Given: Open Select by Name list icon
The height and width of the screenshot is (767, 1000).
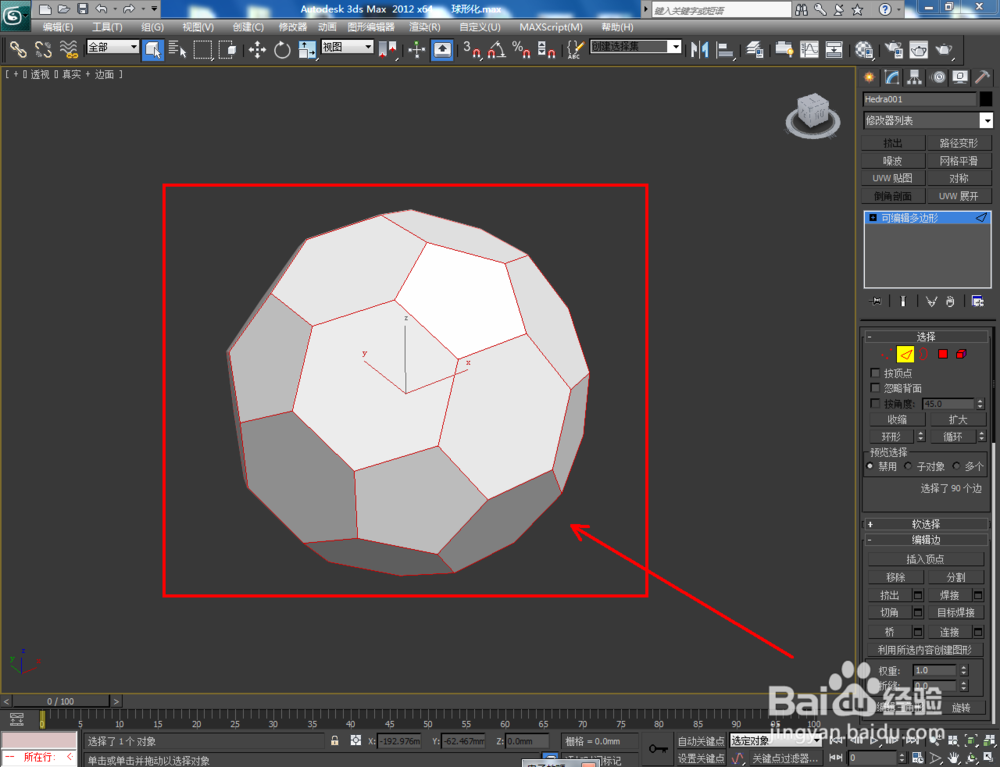Looking at the screenshot, I should pos(177,49).
